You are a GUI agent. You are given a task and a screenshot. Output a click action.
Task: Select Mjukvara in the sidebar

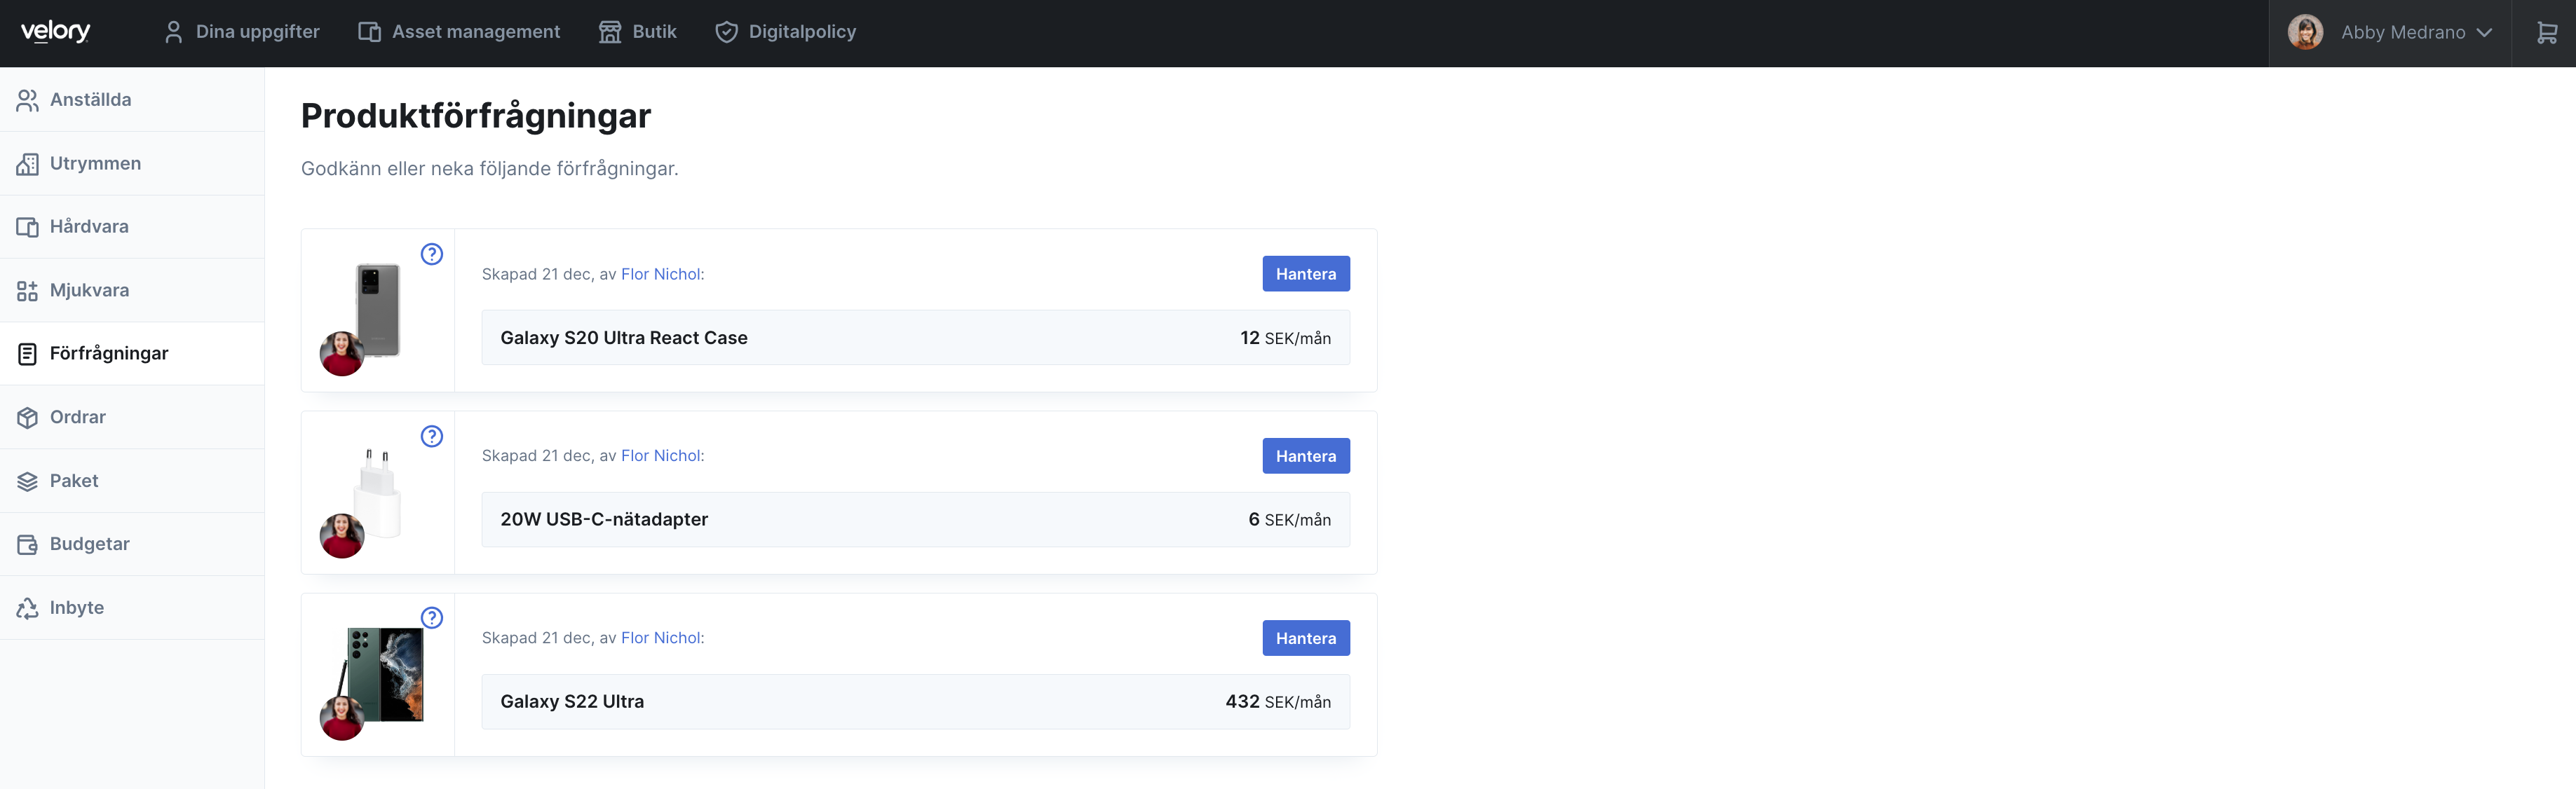[132, 290]
